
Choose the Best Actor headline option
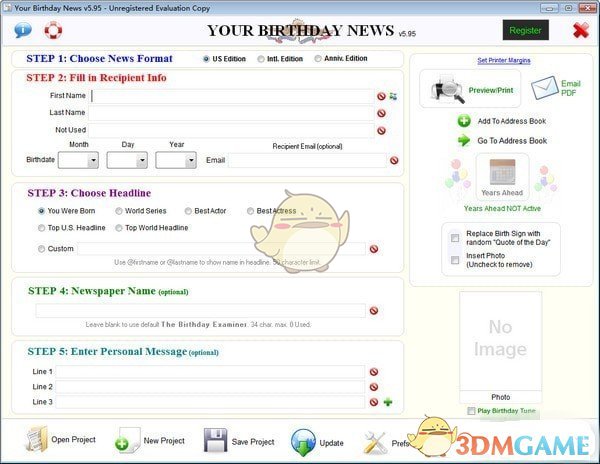point(188,211)
